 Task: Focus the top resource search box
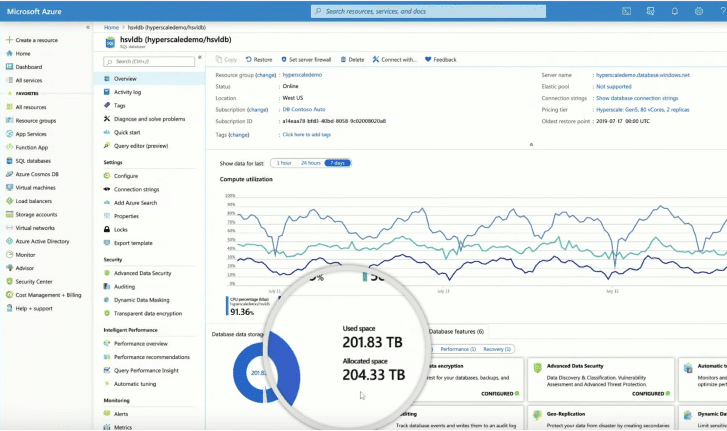coord(428,12)
